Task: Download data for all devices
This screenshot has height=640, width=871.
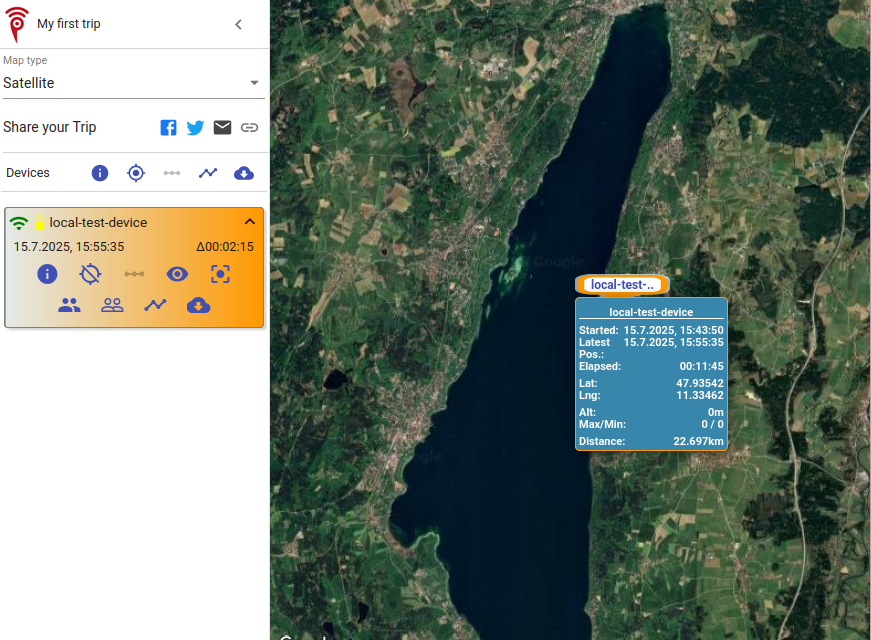Action: 243,173
